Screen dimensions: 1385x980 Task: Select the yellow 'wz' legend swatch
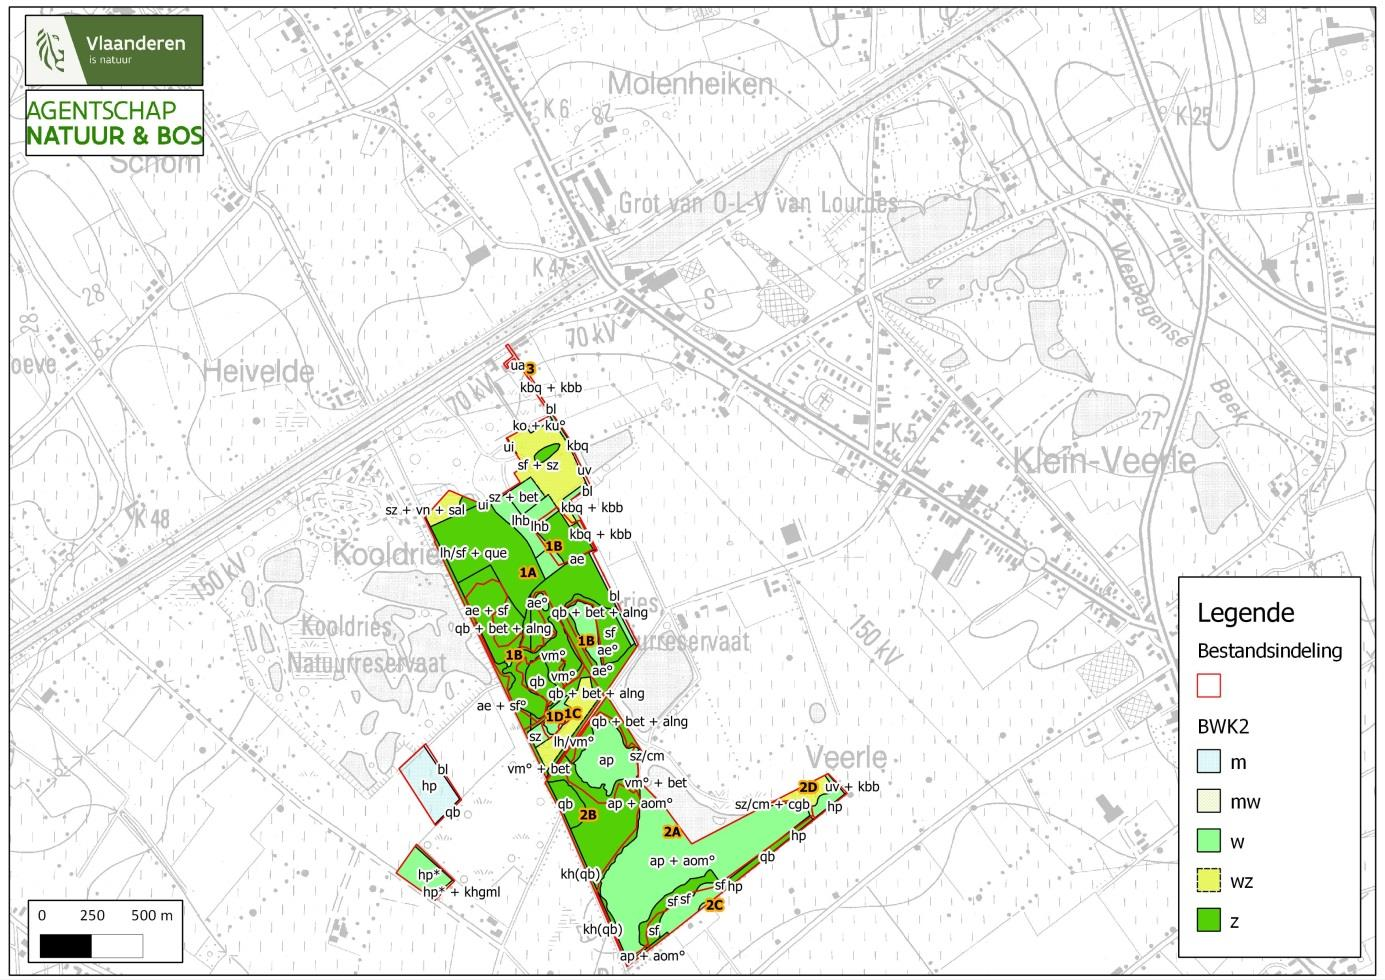(1209, 881)
